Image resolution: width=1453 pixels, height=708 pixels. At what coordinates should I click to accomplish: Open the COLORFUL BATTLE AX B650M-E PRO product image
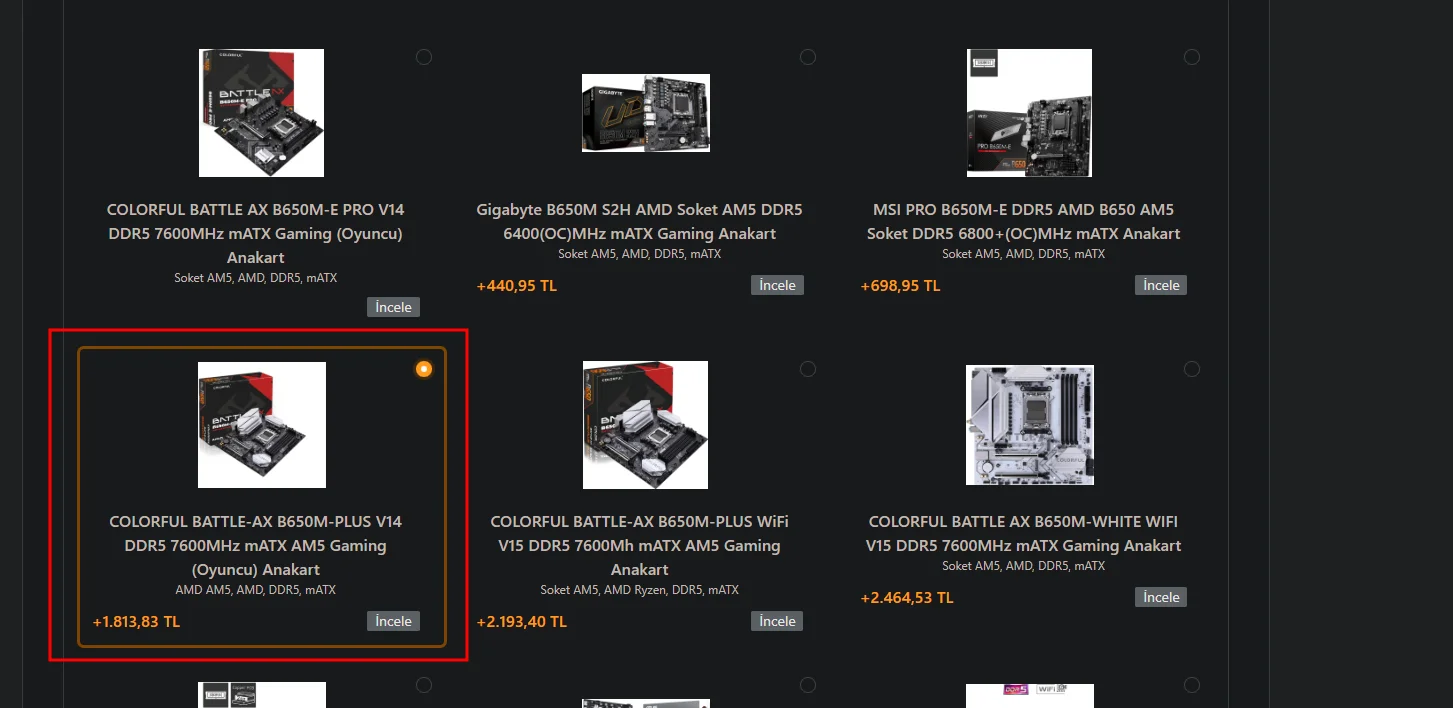pyautogui.click(x=261, y=113)
